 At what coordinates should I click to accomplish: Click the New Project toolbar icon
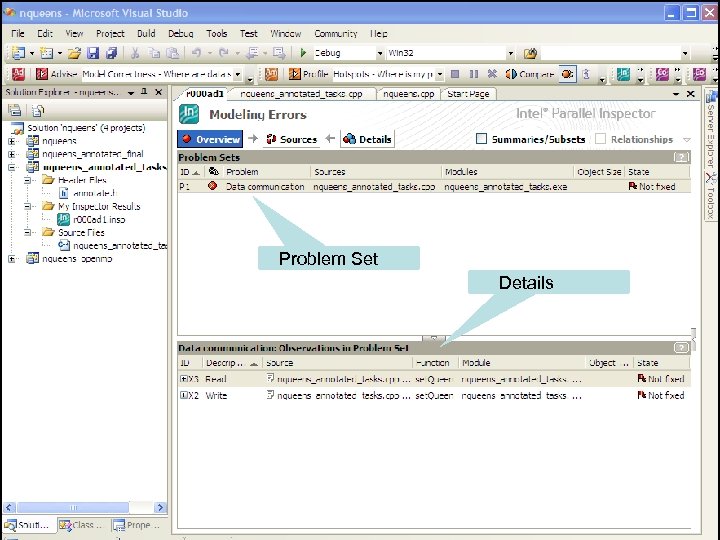(18, 53)
